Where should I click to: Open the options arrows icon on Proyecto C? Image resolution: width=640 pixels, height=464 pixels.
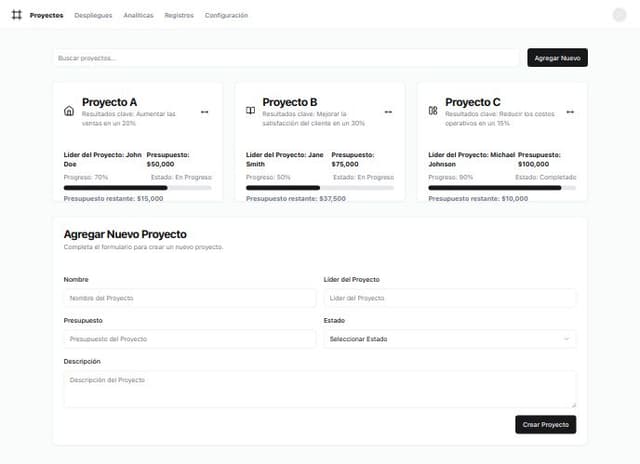pos(570,112)
